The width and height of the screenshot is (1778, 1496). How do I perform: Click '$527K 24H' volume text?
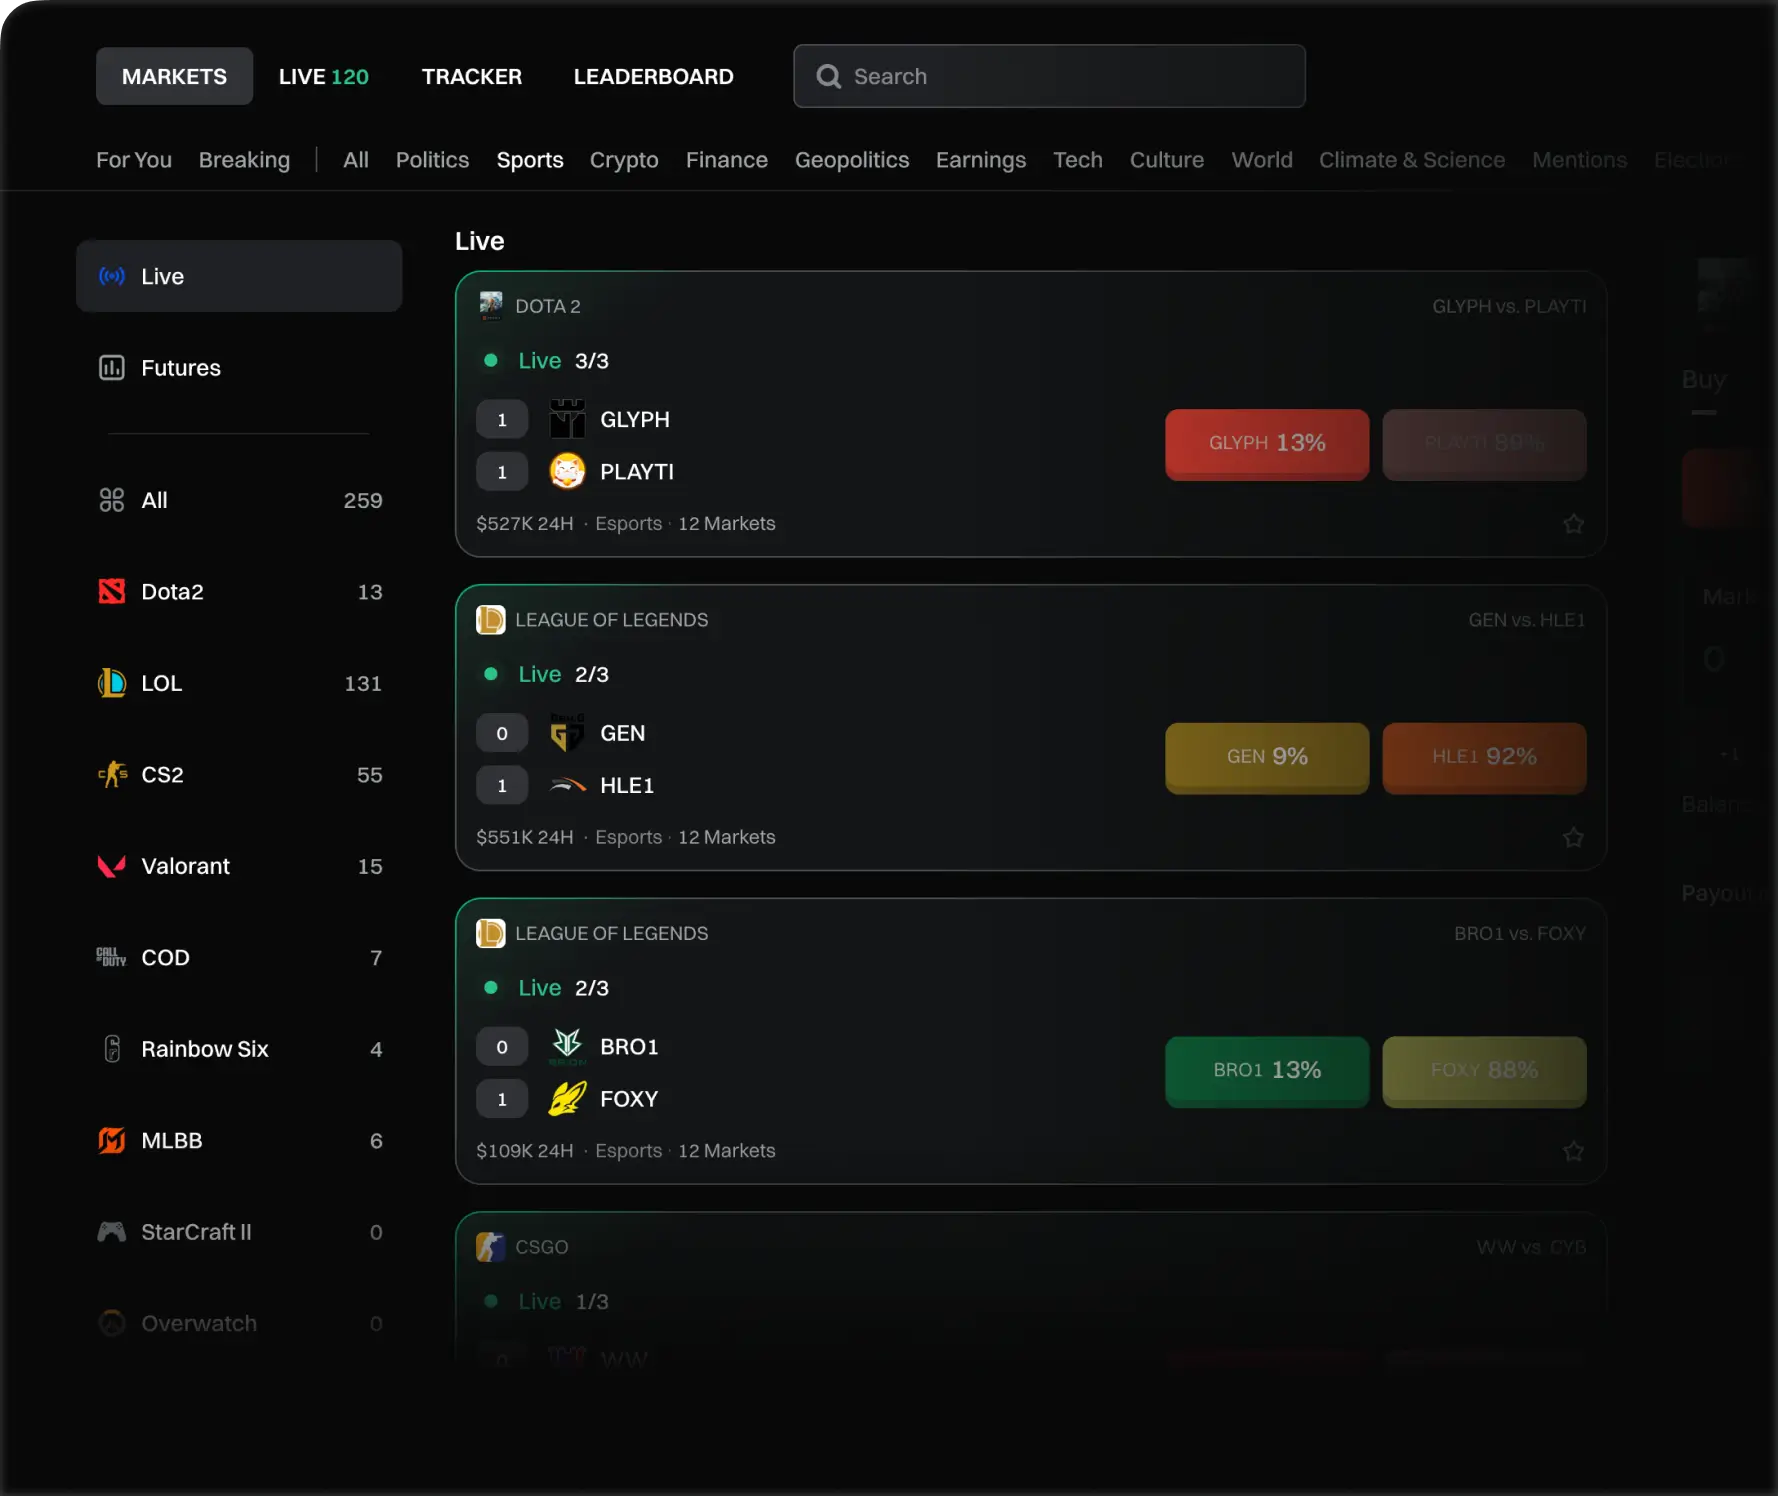coord(525,523)
